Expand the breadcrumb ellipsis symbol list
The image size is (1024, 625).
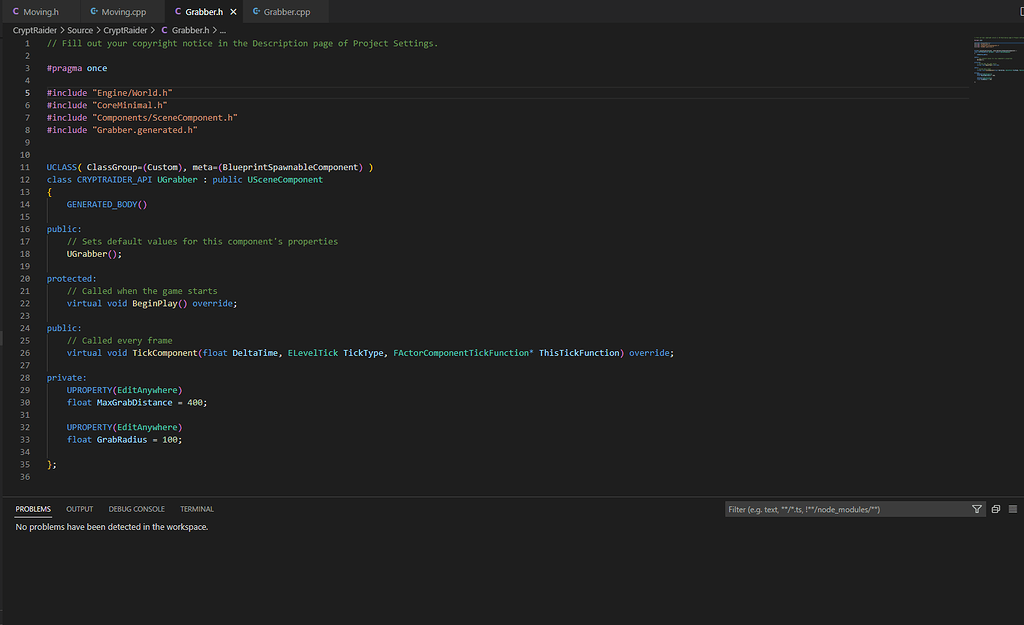[x=223, y=30]
